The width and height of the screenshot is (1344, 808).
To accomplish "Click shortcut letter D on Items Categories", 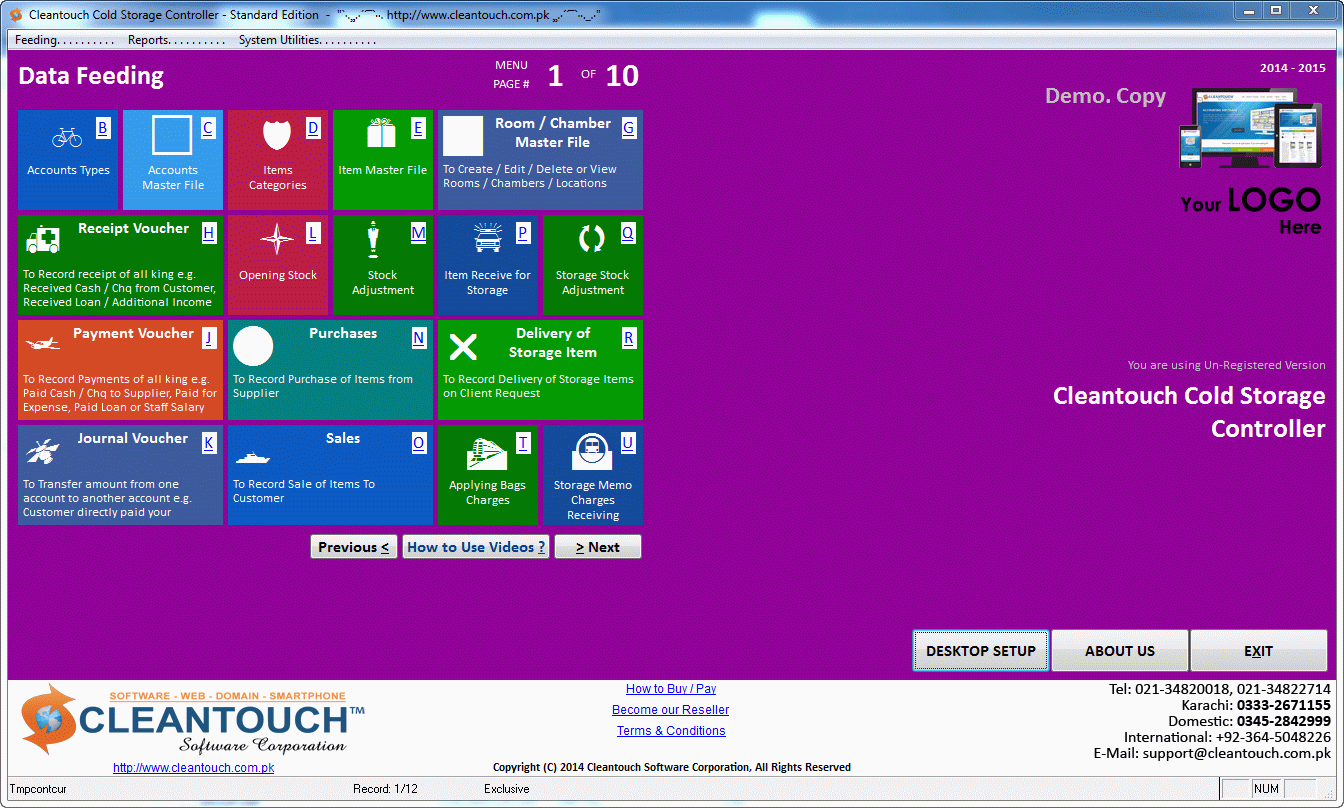I will pyautogui.click(x=313, y=128).
